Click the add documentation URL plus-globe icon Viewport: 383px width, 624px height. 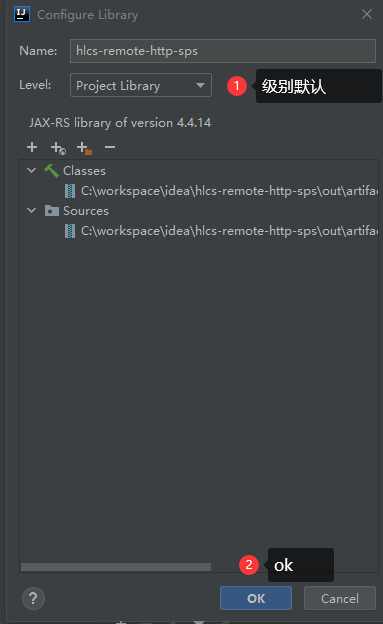click(x=58, y=148)
